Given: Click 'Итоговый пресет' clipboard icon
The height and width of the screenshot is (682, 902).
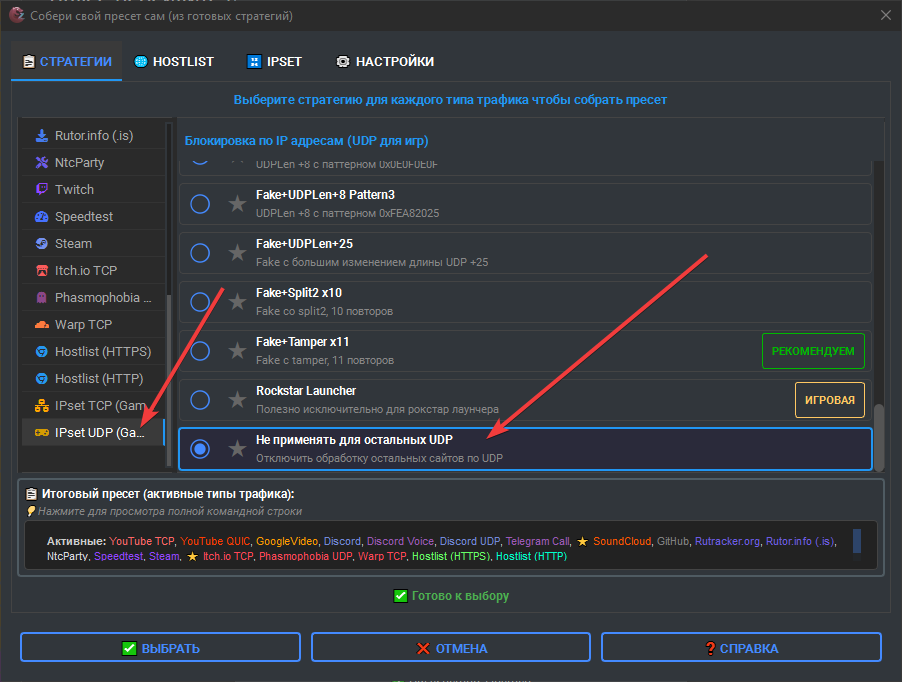Looking at the screenshot, I should [31, 494].
